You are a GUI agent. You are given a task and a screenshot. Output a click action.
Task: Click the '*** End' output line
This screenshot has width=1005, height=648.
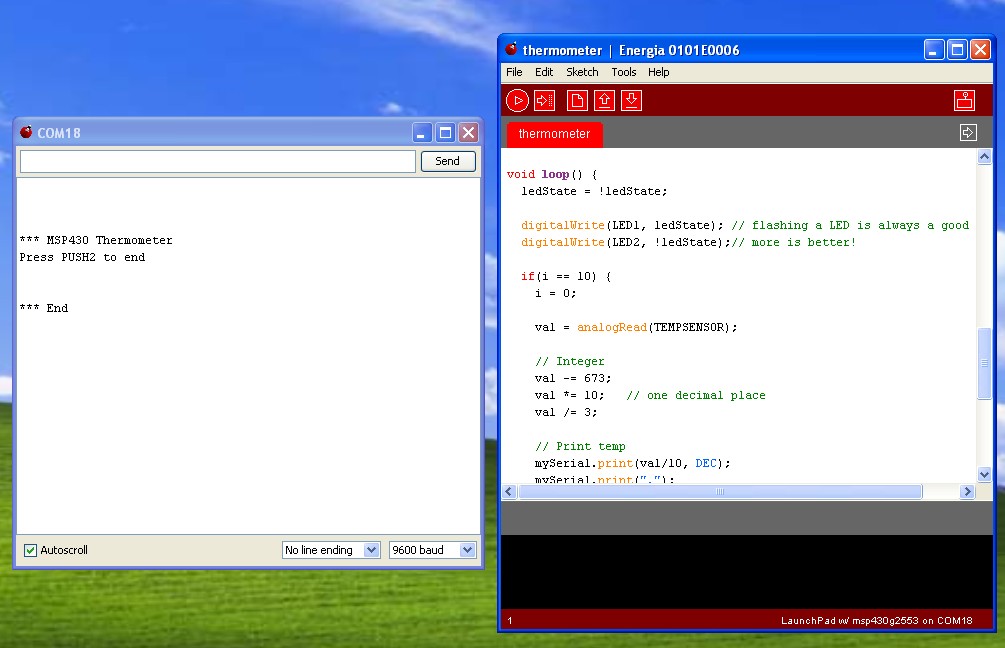[x=44, y=308]
